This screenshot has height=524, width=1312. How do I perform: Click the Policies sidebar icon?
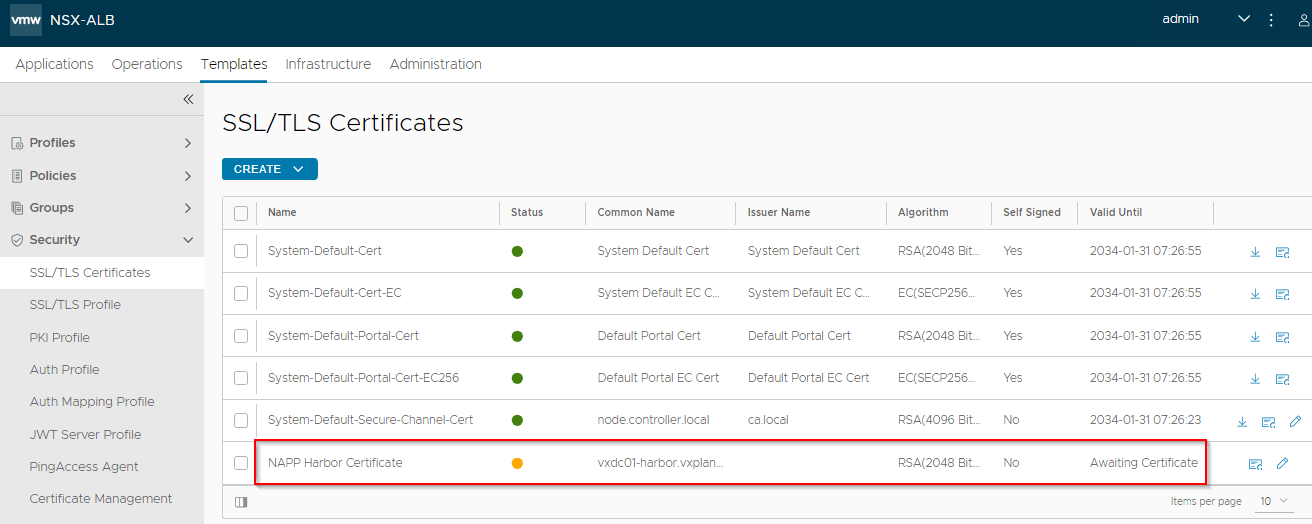click(x=17, y=176)
